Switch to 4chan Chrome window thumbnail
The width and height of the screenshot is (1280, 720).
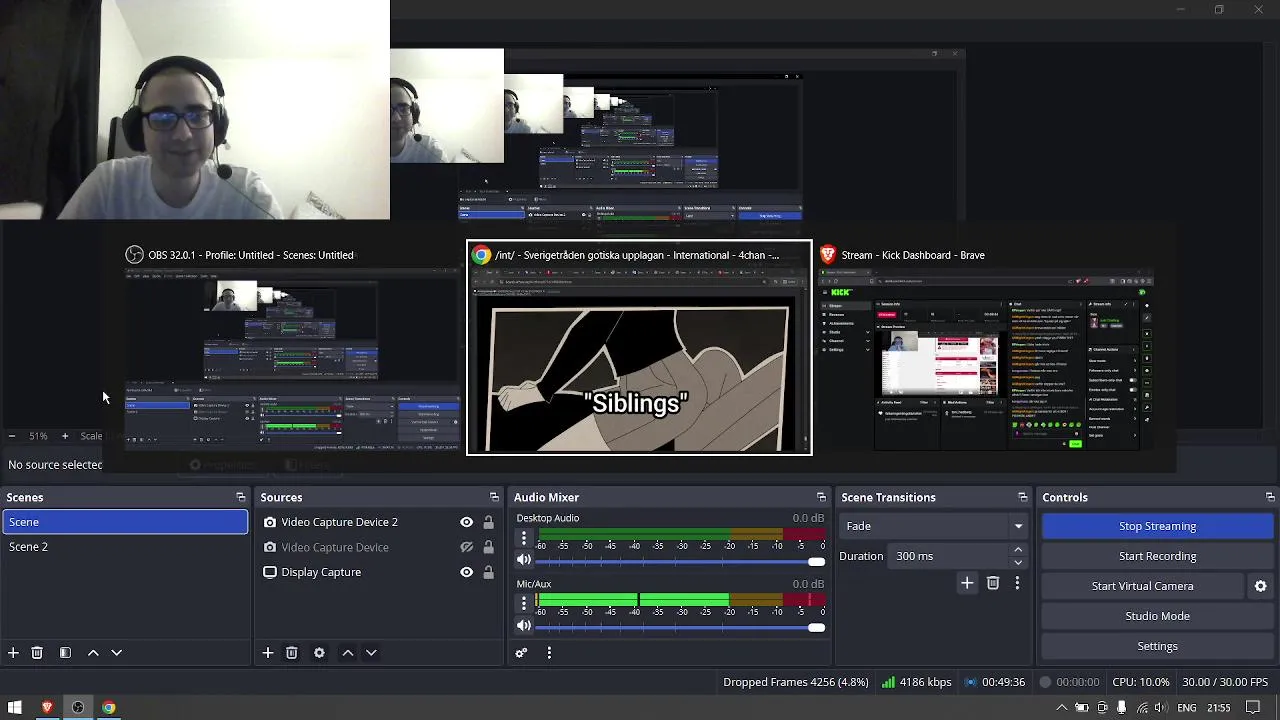click(x=639, y=348)
